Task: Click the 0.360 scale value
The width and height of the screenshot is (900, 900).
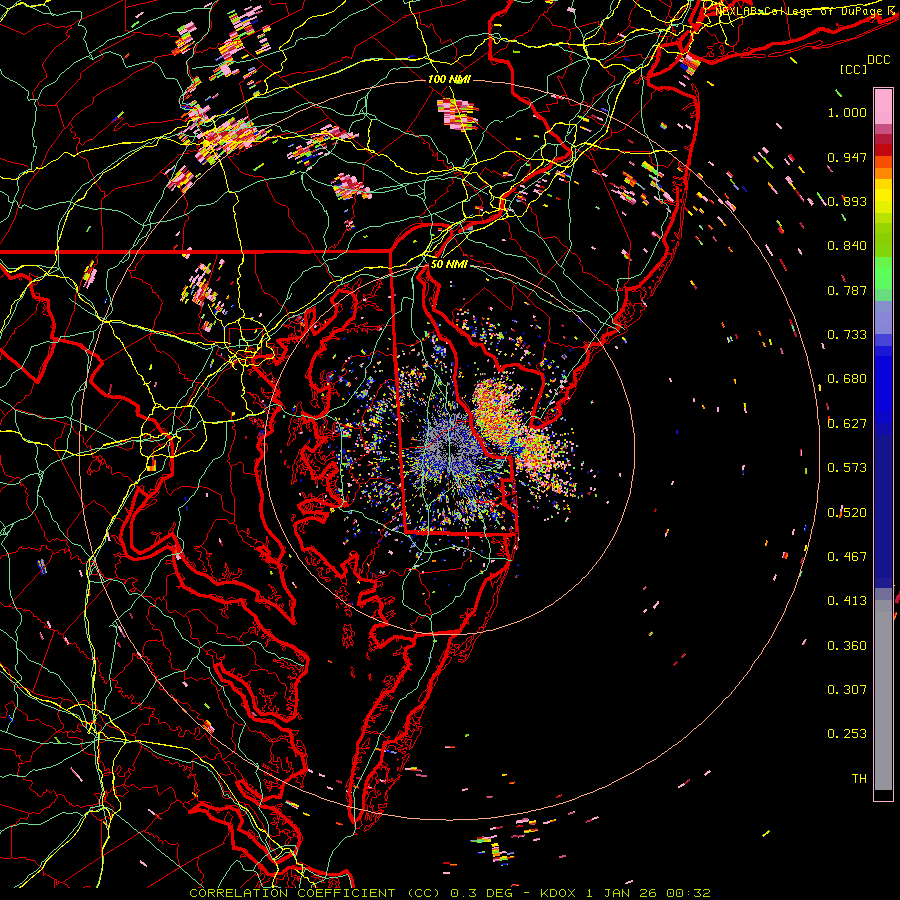Action: point(847,646)
